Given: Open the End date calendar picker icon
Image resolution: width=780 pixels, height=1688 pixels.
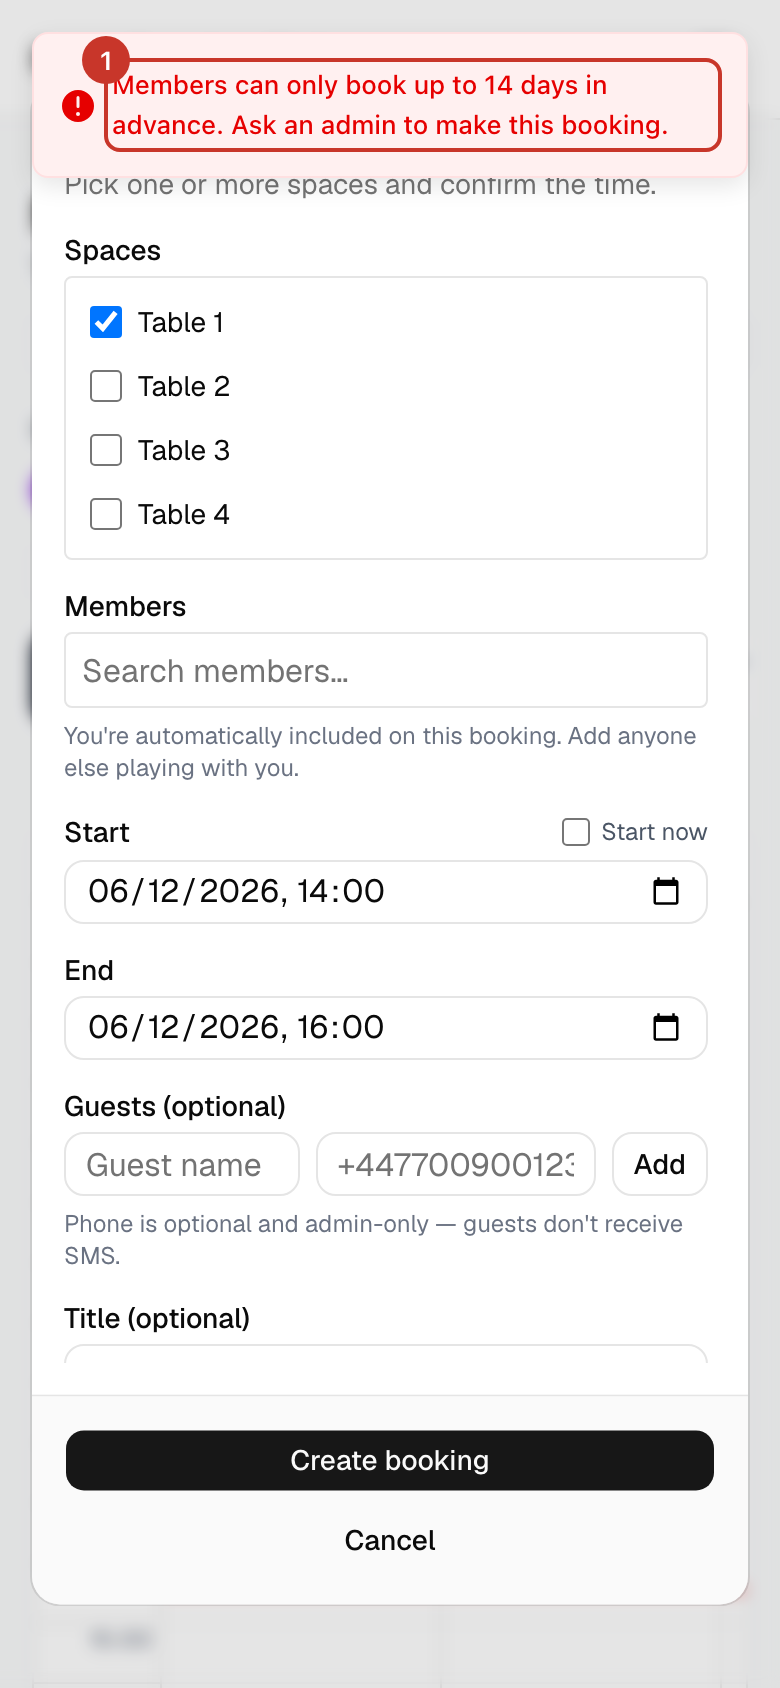Looking at the screenshot, I should (666, 1027).
